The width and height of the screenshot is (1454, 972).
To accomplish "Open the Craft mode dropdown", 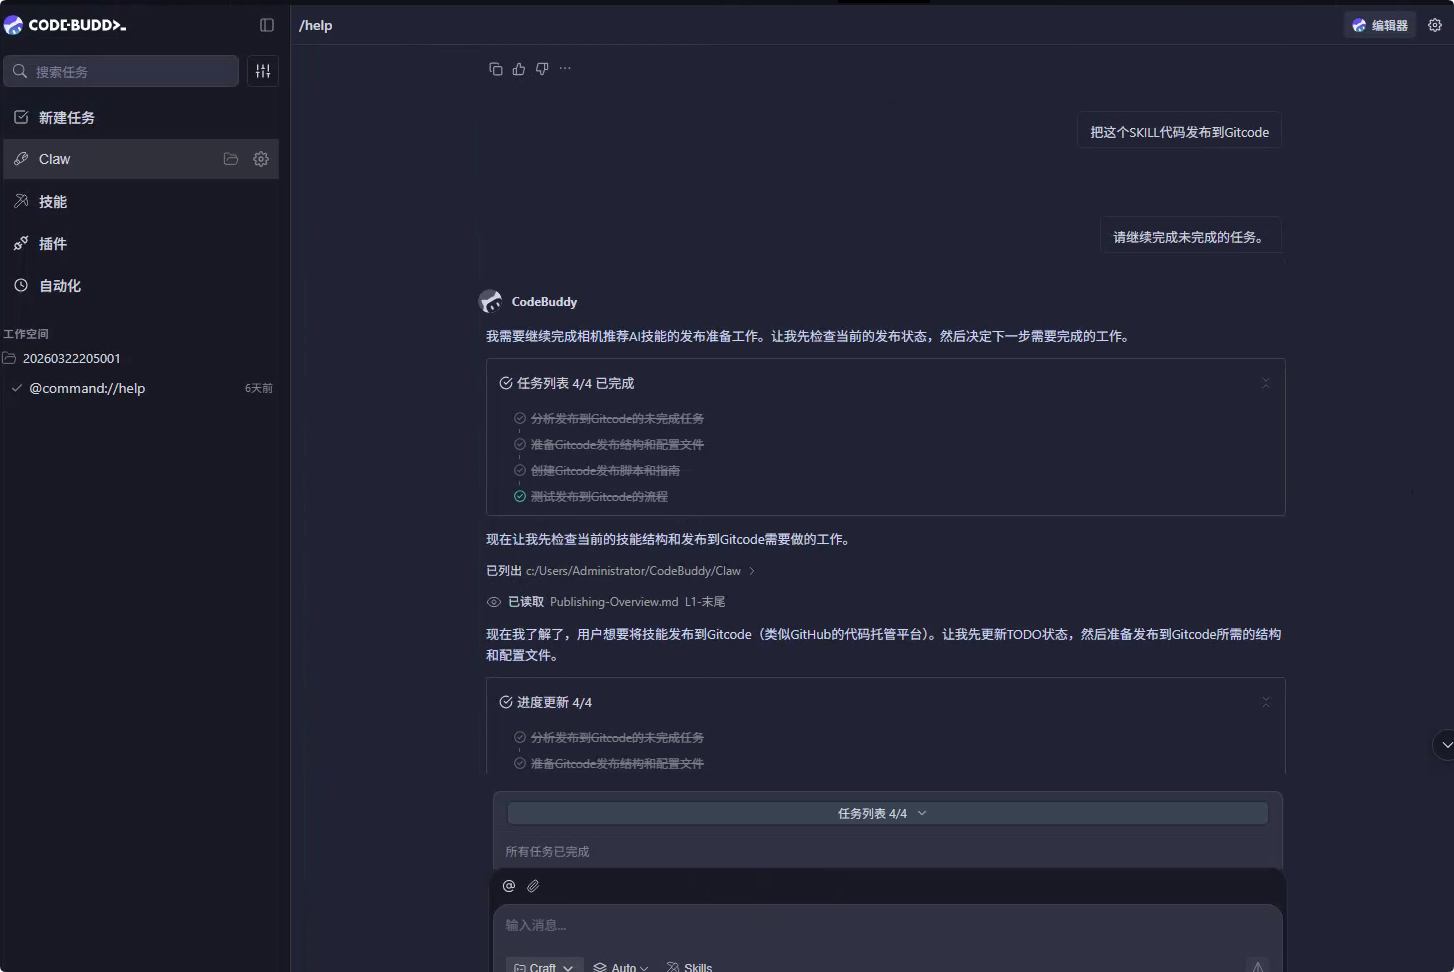I will point(544,967).
